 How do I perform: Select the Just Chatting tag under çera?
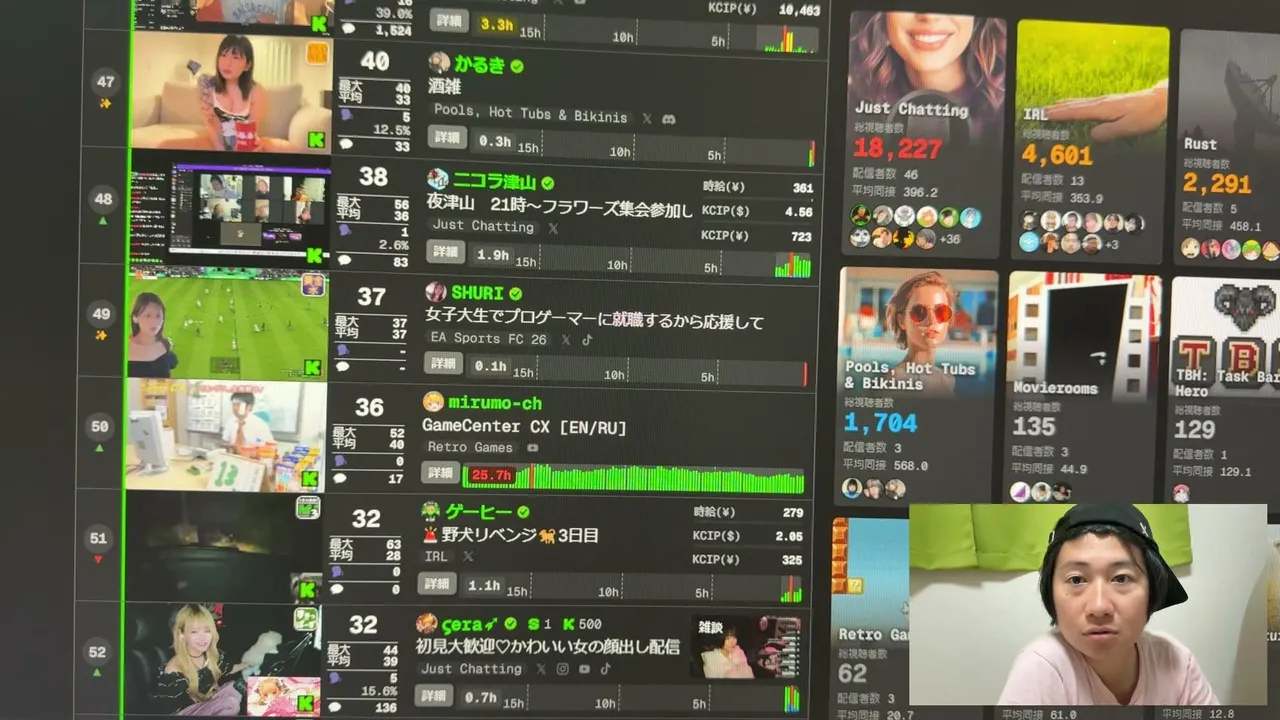[472, 669]
